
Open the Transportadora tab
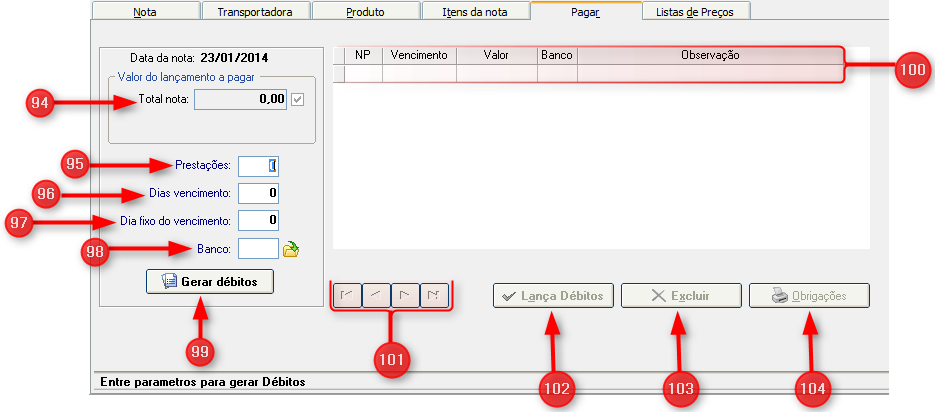255,11
